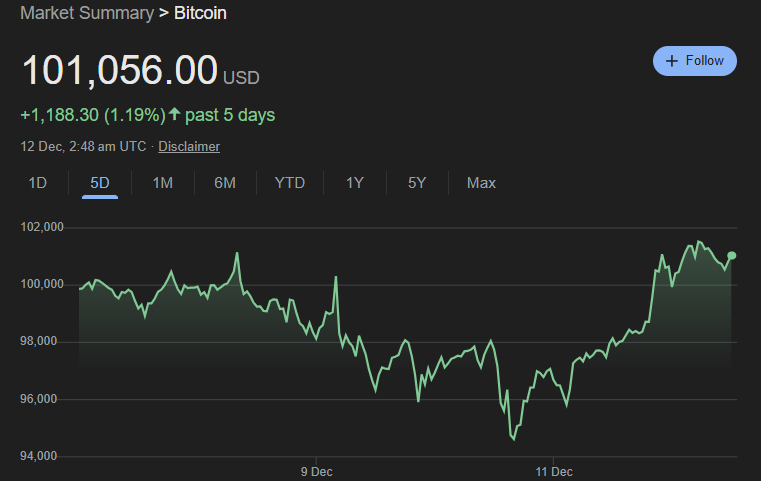761x481 pixels.
Task: Click the 101,056.00 price value
Action: (120, 71)
